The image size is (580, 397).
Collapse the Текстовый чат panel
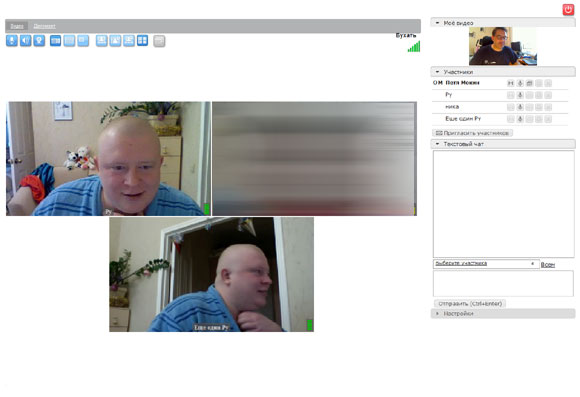(503, 144)
